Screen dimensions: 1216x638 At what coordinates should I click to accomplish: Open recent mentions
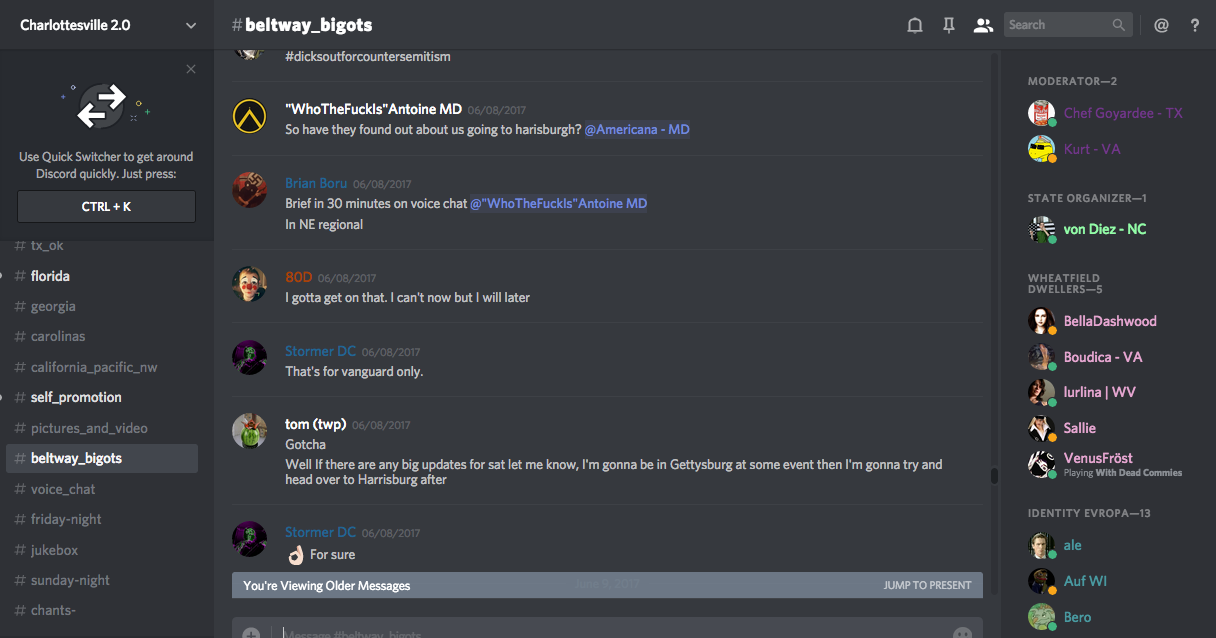point(1161,25)
